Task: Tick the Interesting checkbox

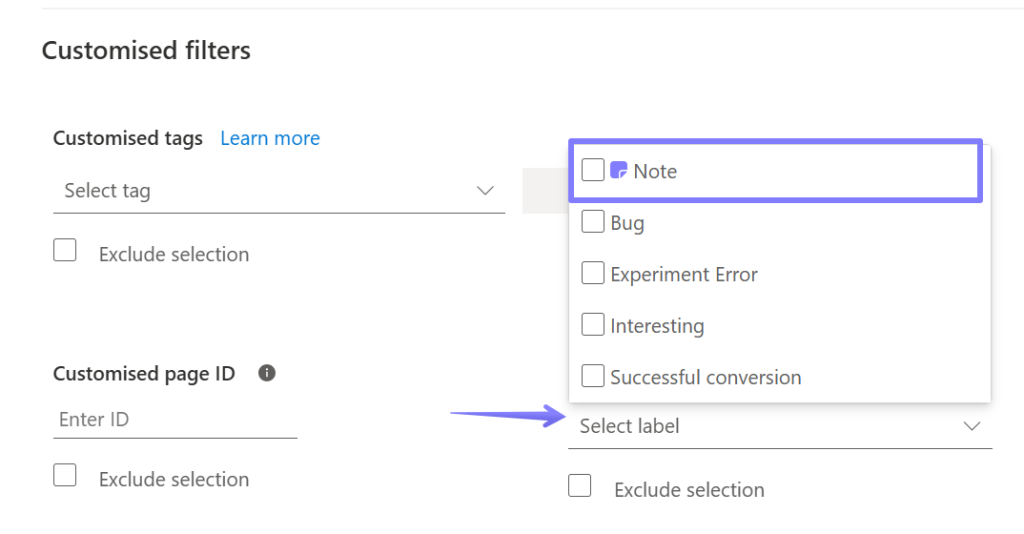Action: (593, 325)
